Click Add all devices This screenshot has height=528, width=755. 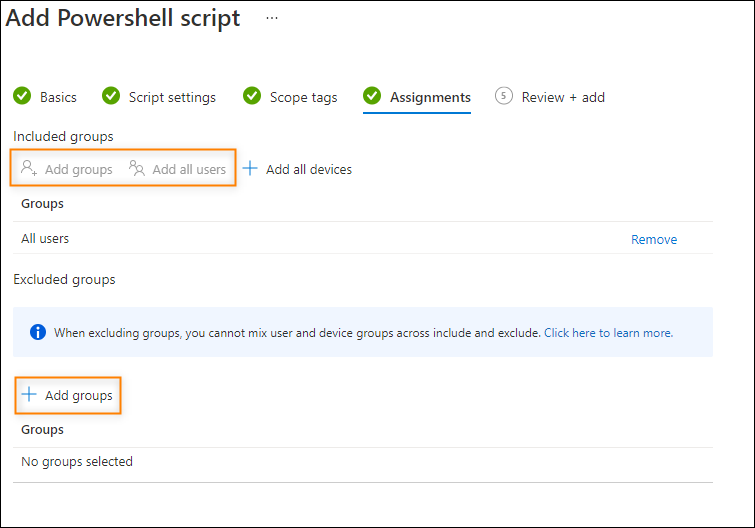point(309,169)
